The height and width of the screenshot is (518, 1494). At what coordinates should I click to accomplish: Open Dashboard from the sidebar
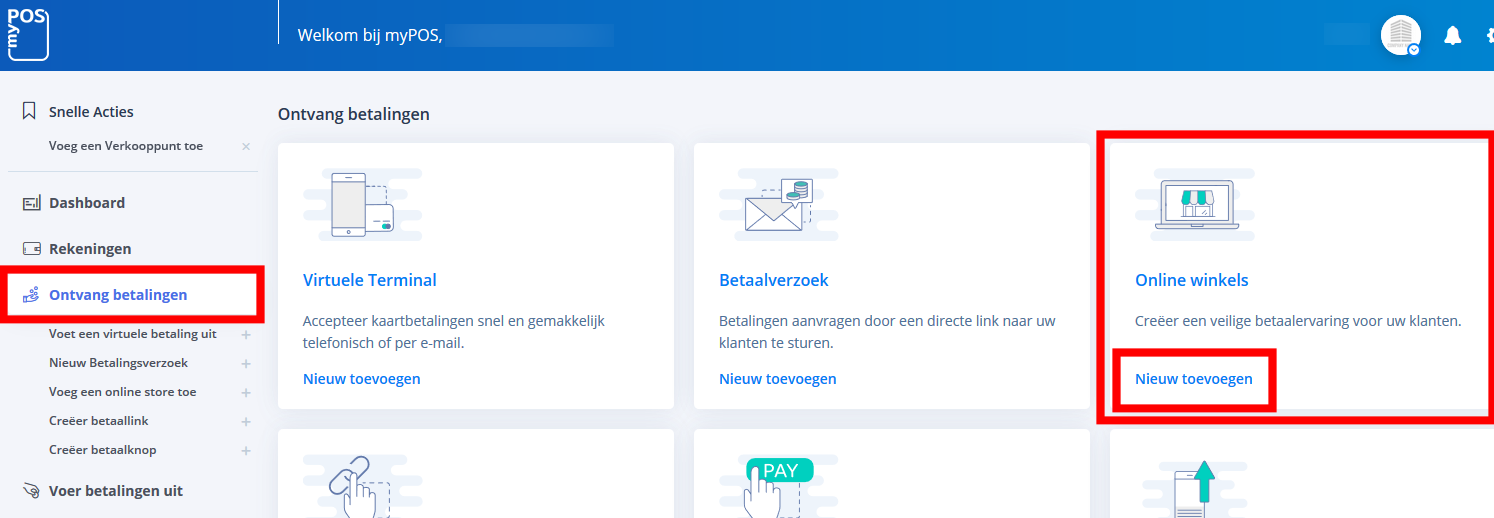pyautogui.click(x=87, y=203)
